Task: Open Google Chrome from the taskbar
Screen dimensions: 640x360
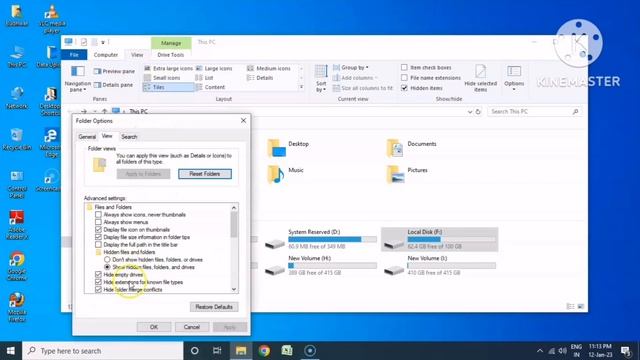Action: 264,351
